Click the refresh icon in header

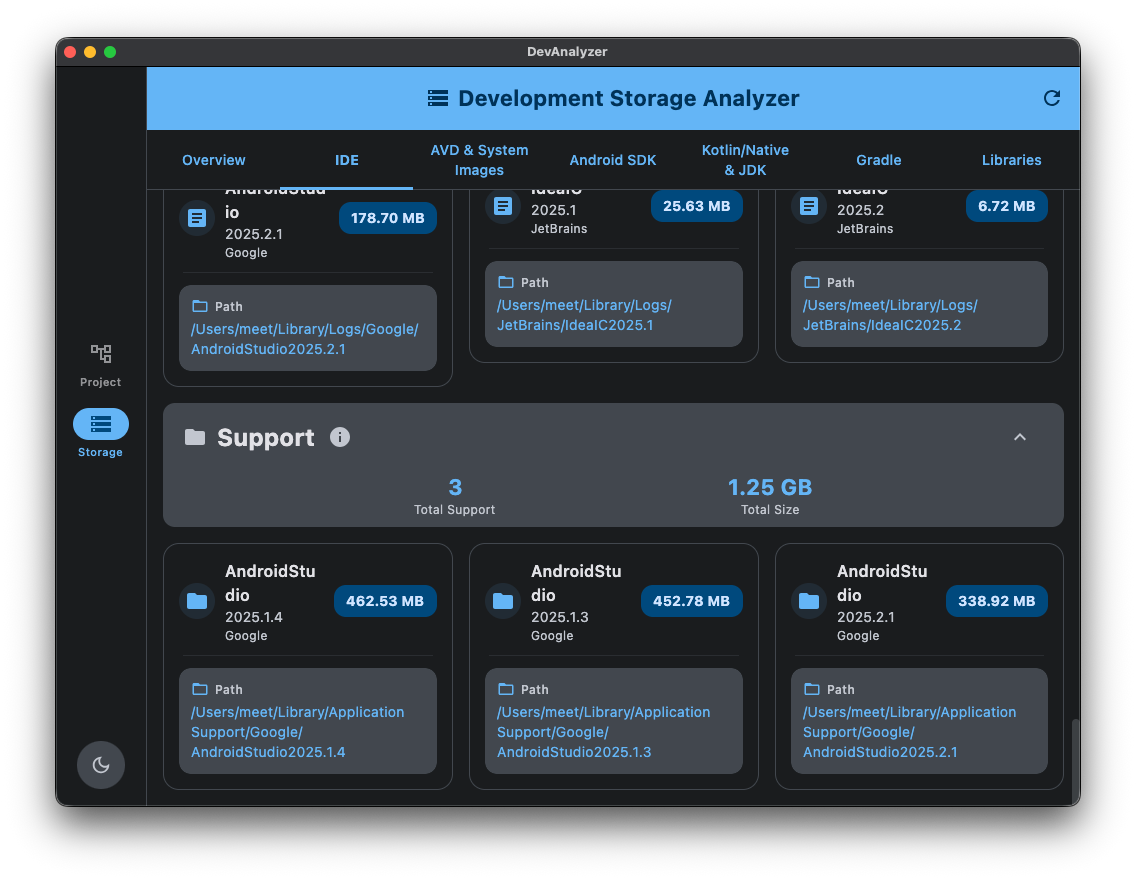(x=1051, y=99)
